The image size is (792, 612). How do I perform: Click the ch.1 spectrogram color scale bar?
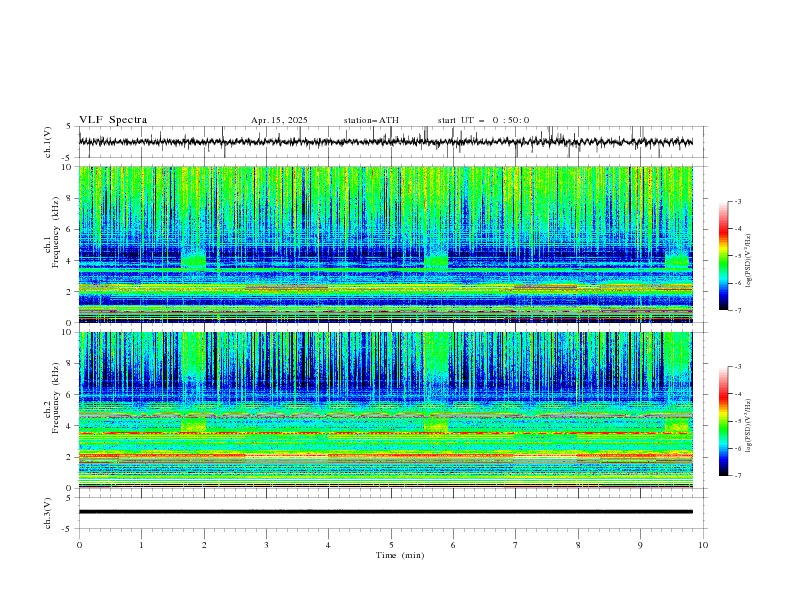[x=723, y=256]
